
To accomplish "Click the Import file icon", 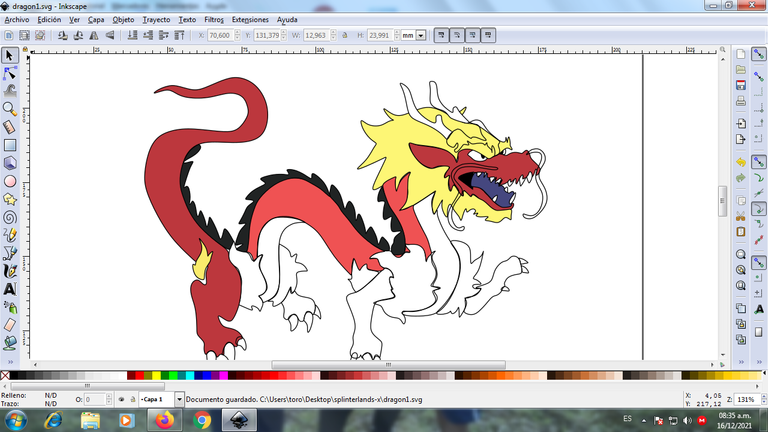I will pos(741,123).
